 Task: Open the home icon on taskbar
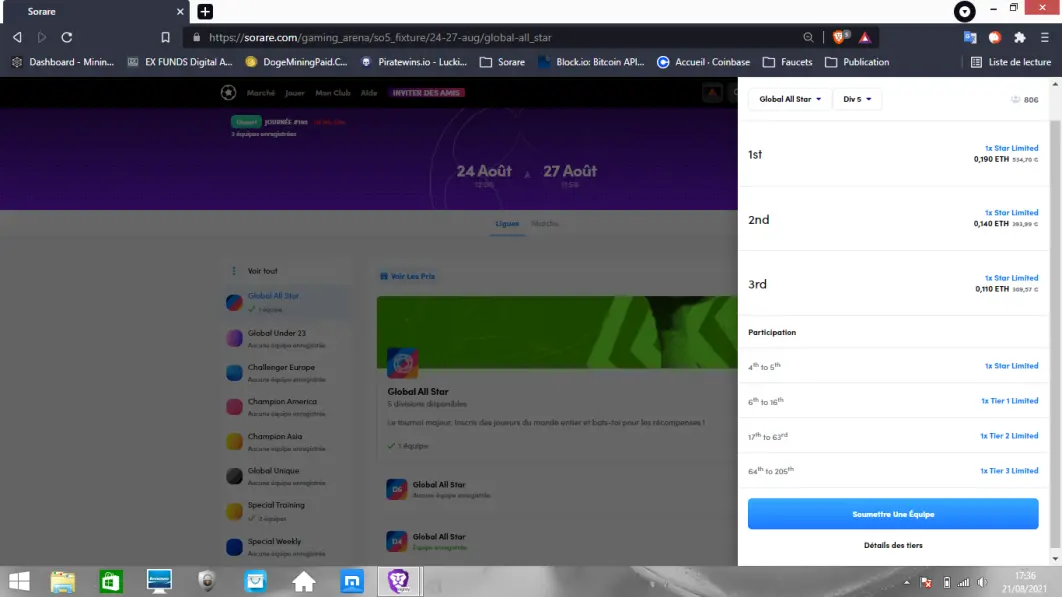tap(303, 581)
